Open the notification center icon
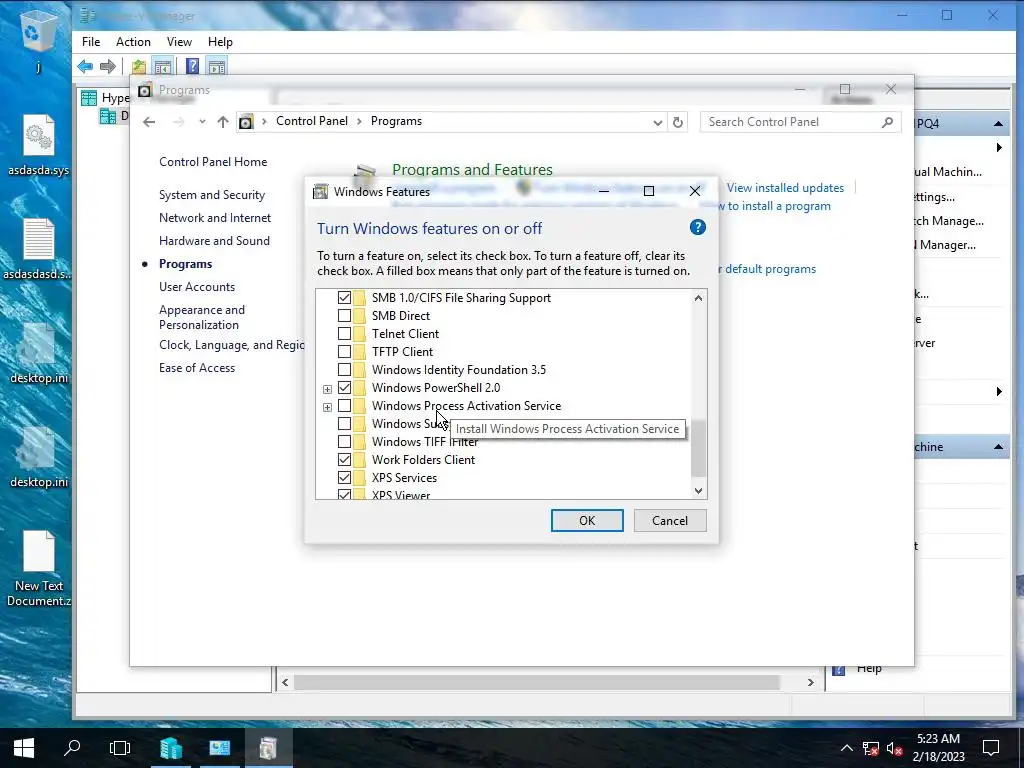 991,748
